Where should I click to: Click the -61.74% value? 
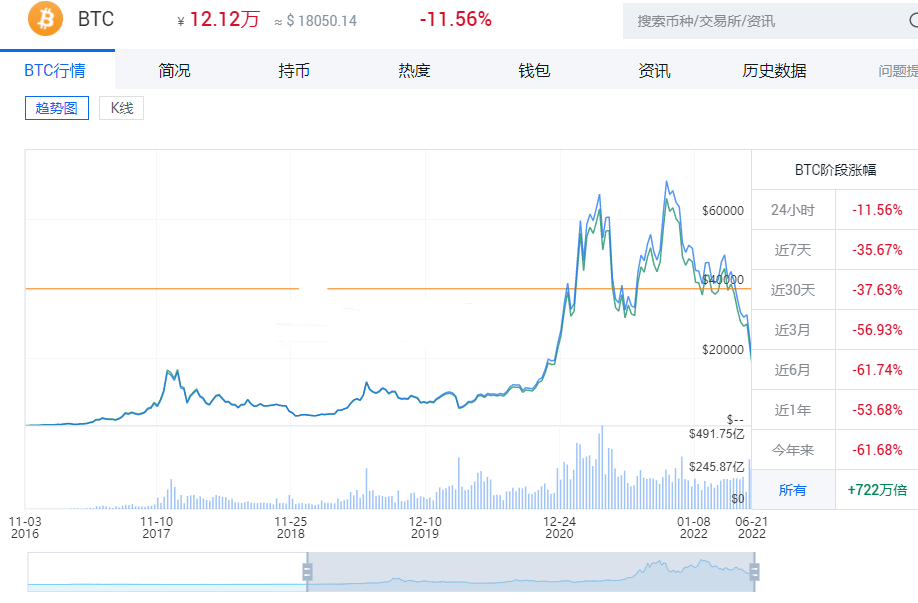(877, 370)
